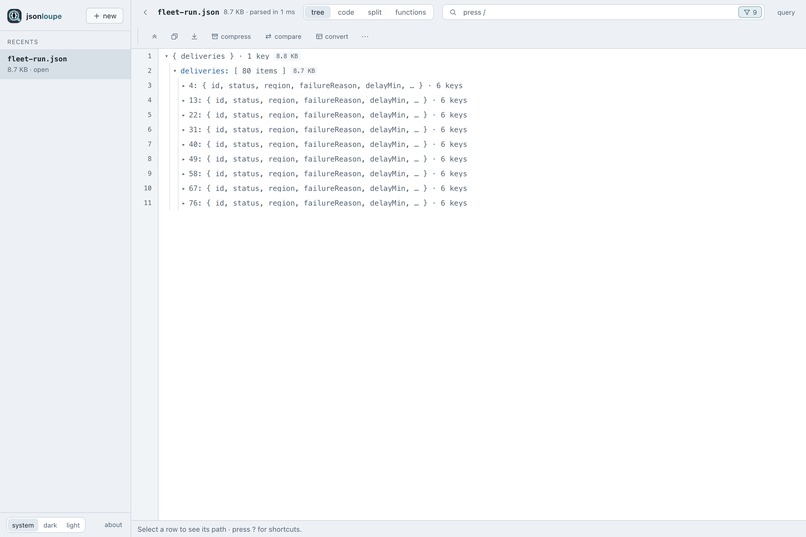Click "parsed in 1 ms" file info text

click(x=272, y=12)
